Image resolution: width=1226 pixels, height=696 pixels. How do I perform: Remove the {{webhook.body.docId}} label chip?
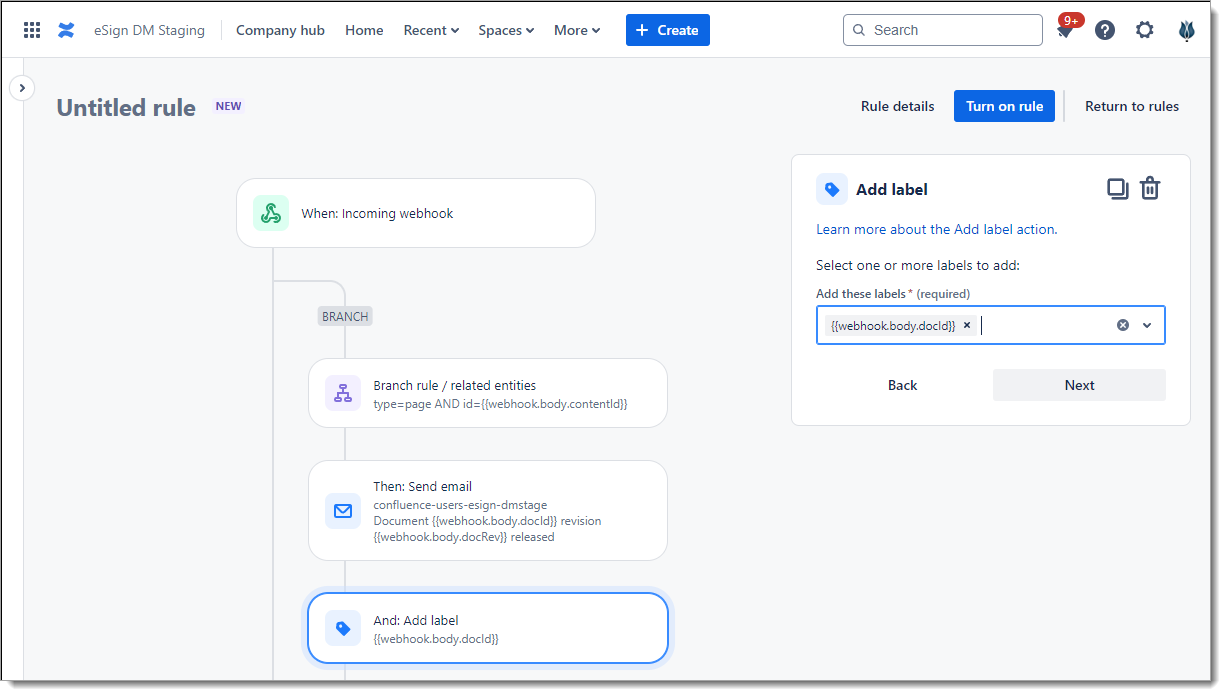pyautogui.click(x=967, y=325)
